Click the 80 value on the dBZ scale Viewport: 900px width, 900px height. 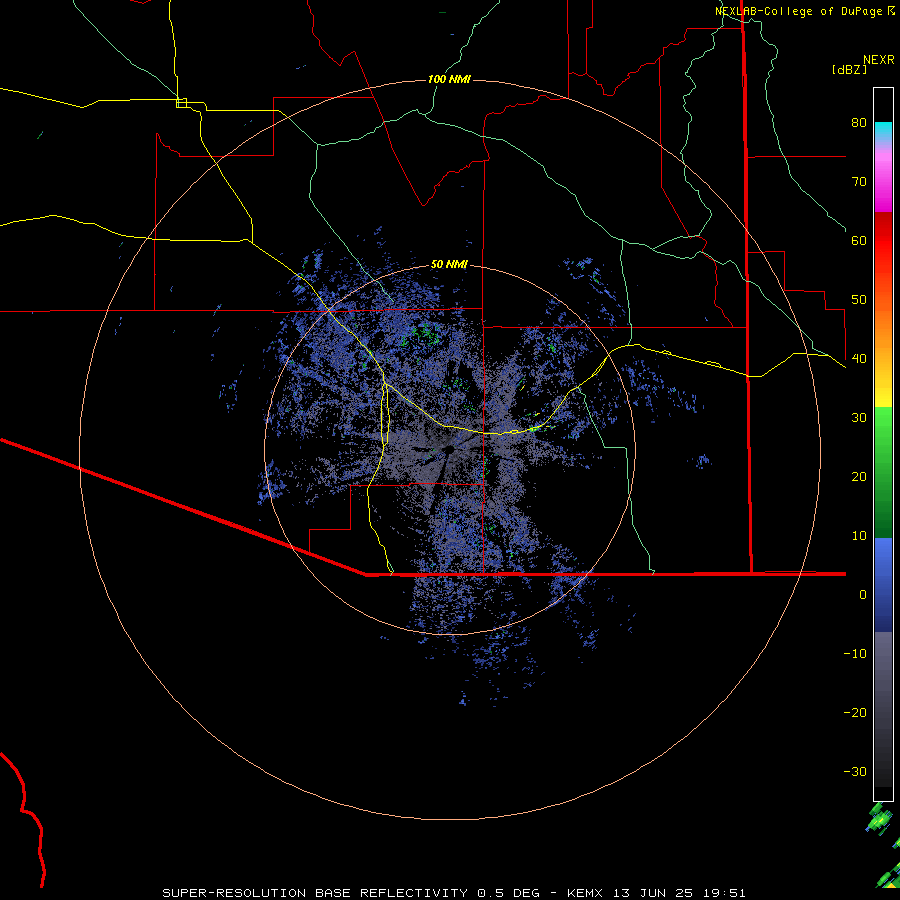tap(859, 122)
